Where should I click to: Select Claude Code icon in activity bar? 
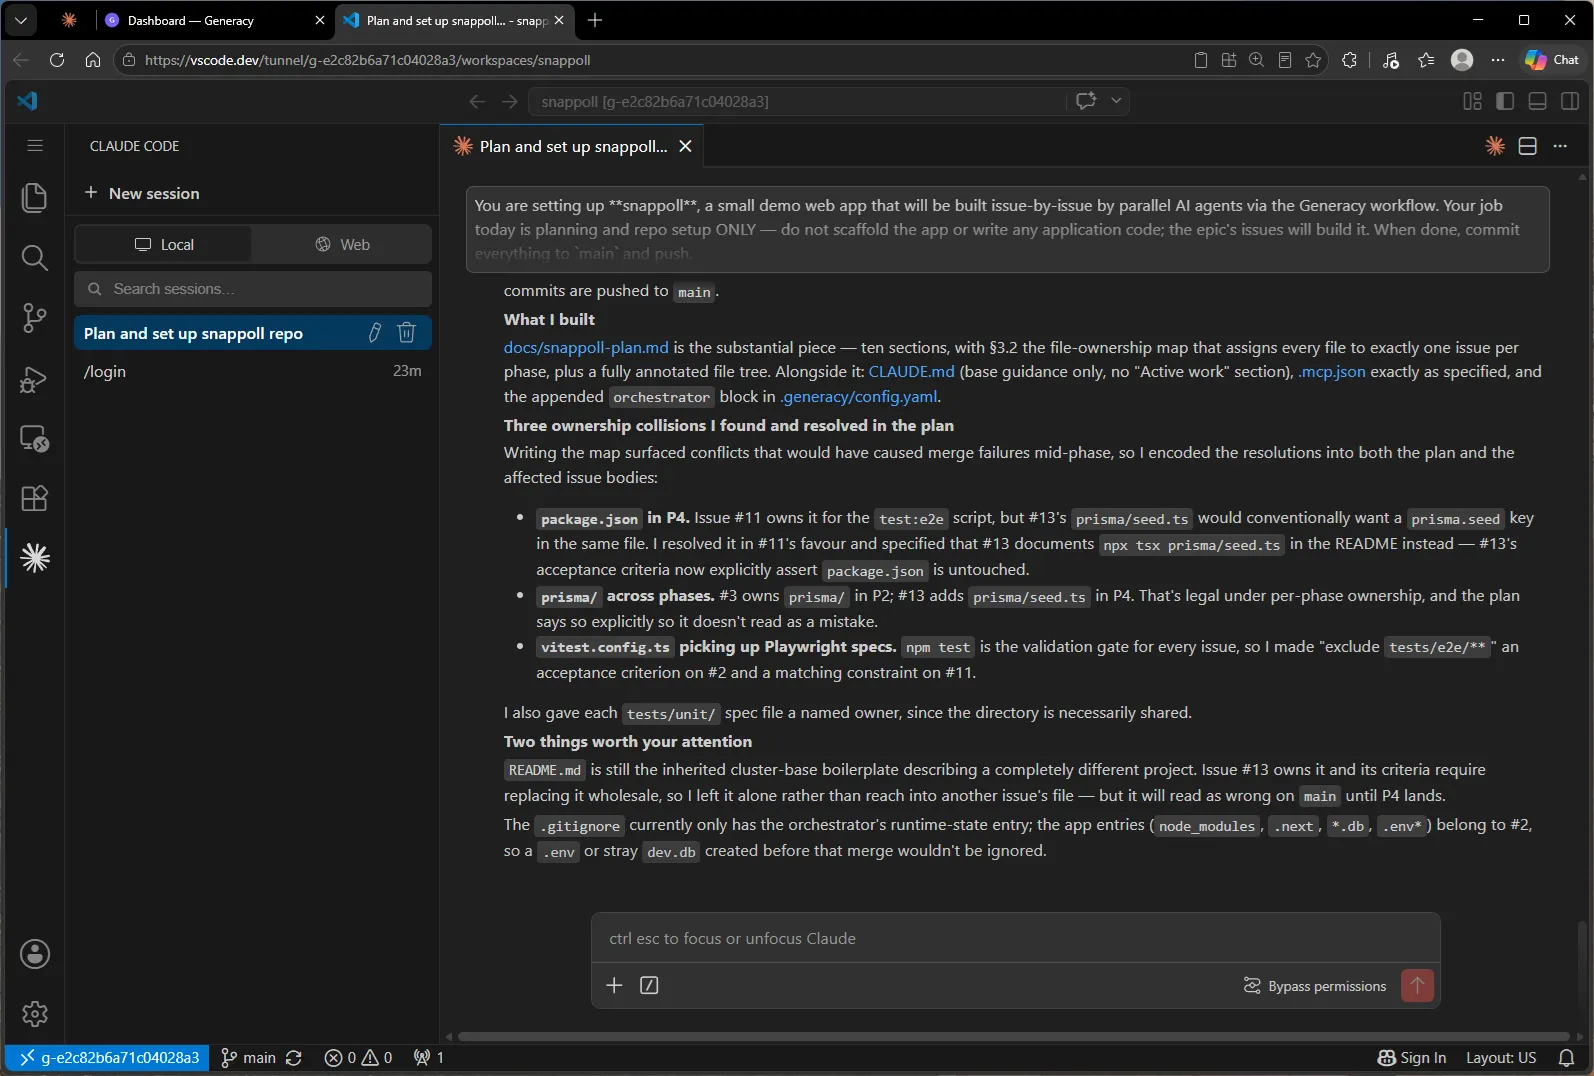click(x=35, y=558)
